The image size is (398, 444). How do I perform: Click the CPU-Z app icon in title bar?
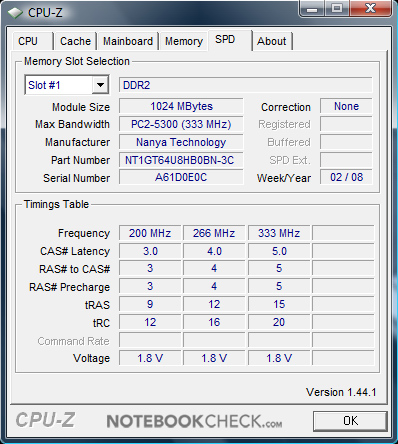click(x=15, y=13)
